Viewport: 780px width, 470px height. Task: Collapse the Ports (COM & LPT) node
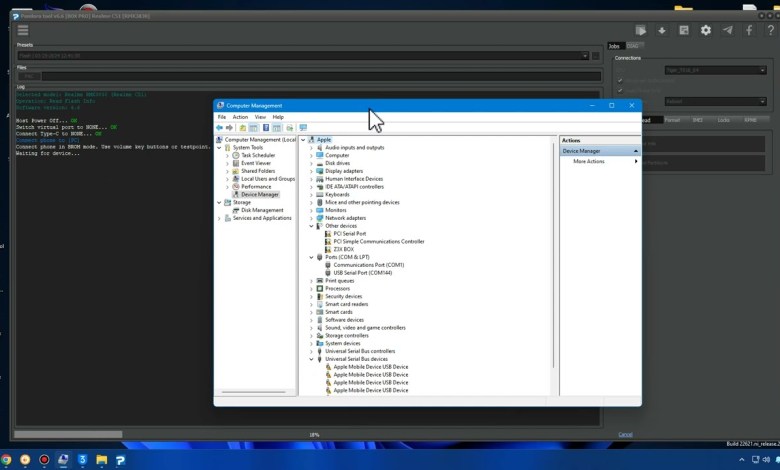pyautogui.click(x=312, y=257)
